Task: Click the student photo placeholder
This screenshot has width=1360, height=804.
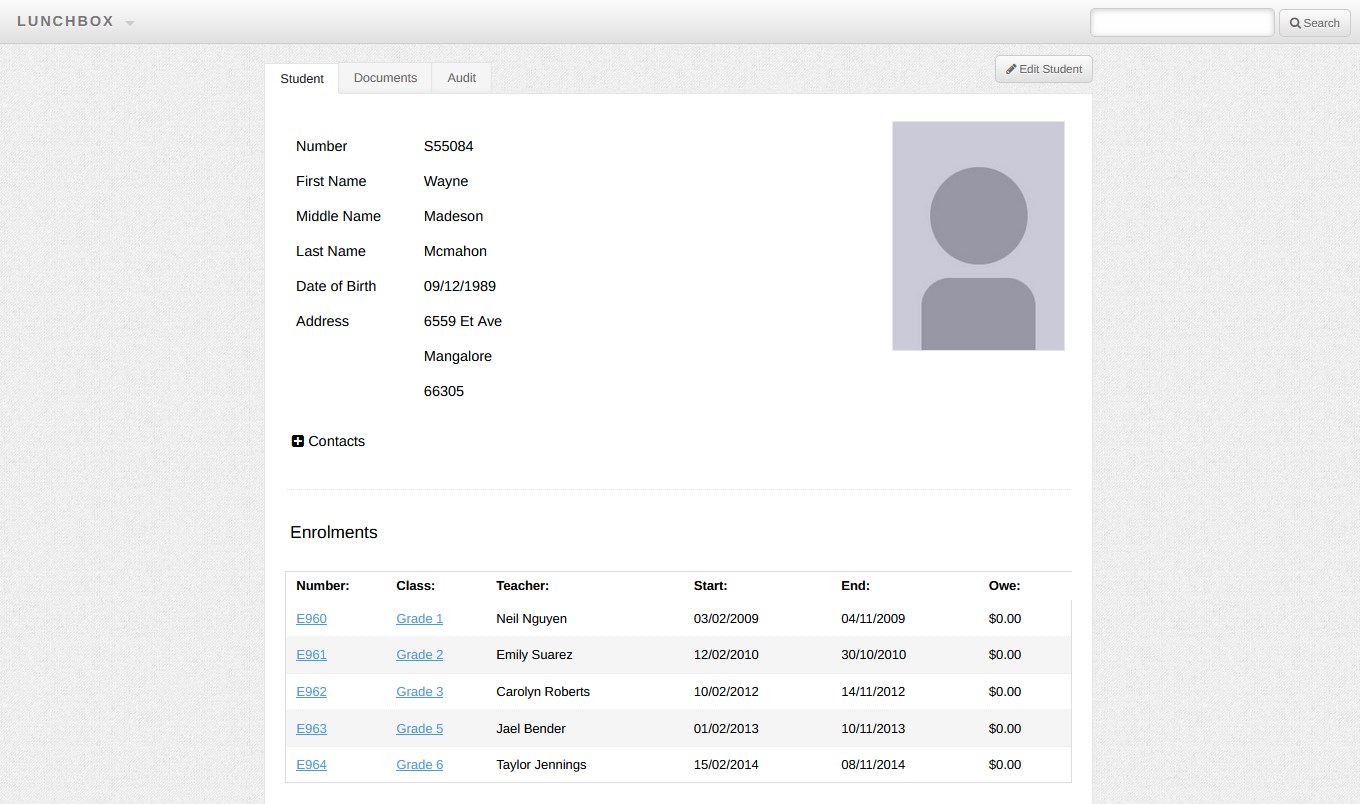Action: coord(978,236)
